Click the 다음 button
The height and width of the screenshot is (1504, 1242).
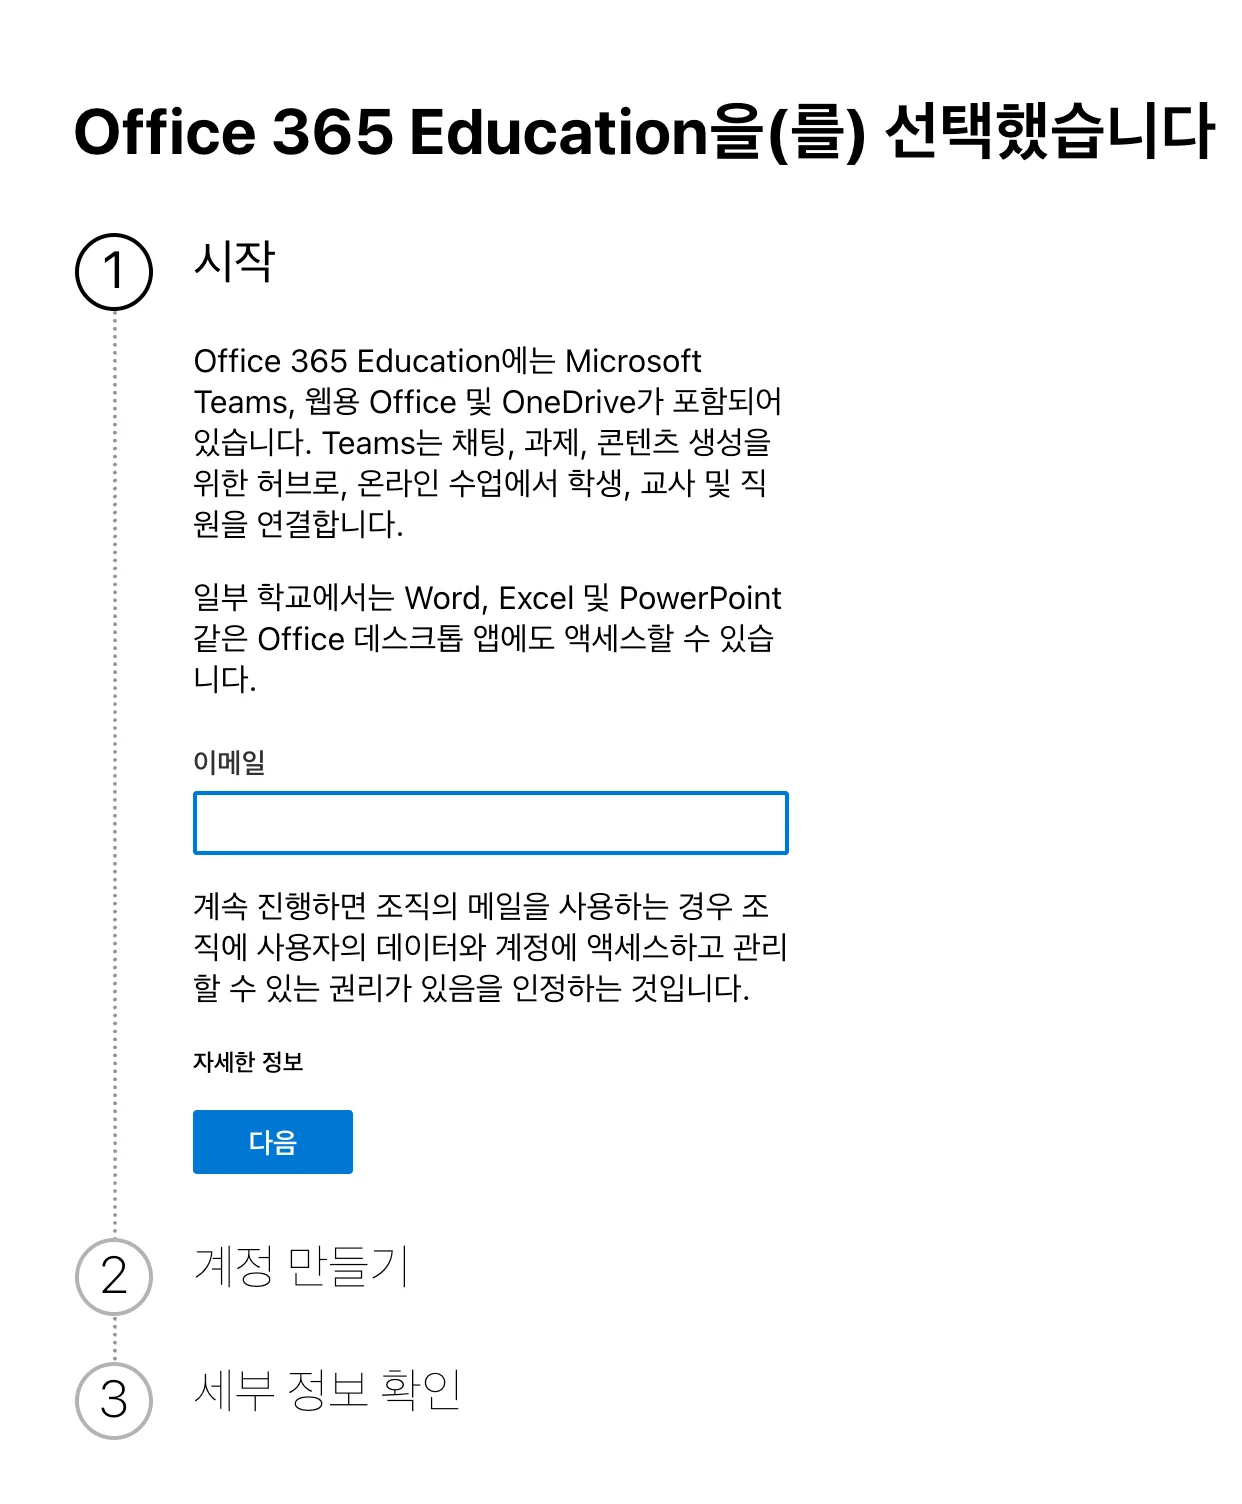pos(272,1143)
